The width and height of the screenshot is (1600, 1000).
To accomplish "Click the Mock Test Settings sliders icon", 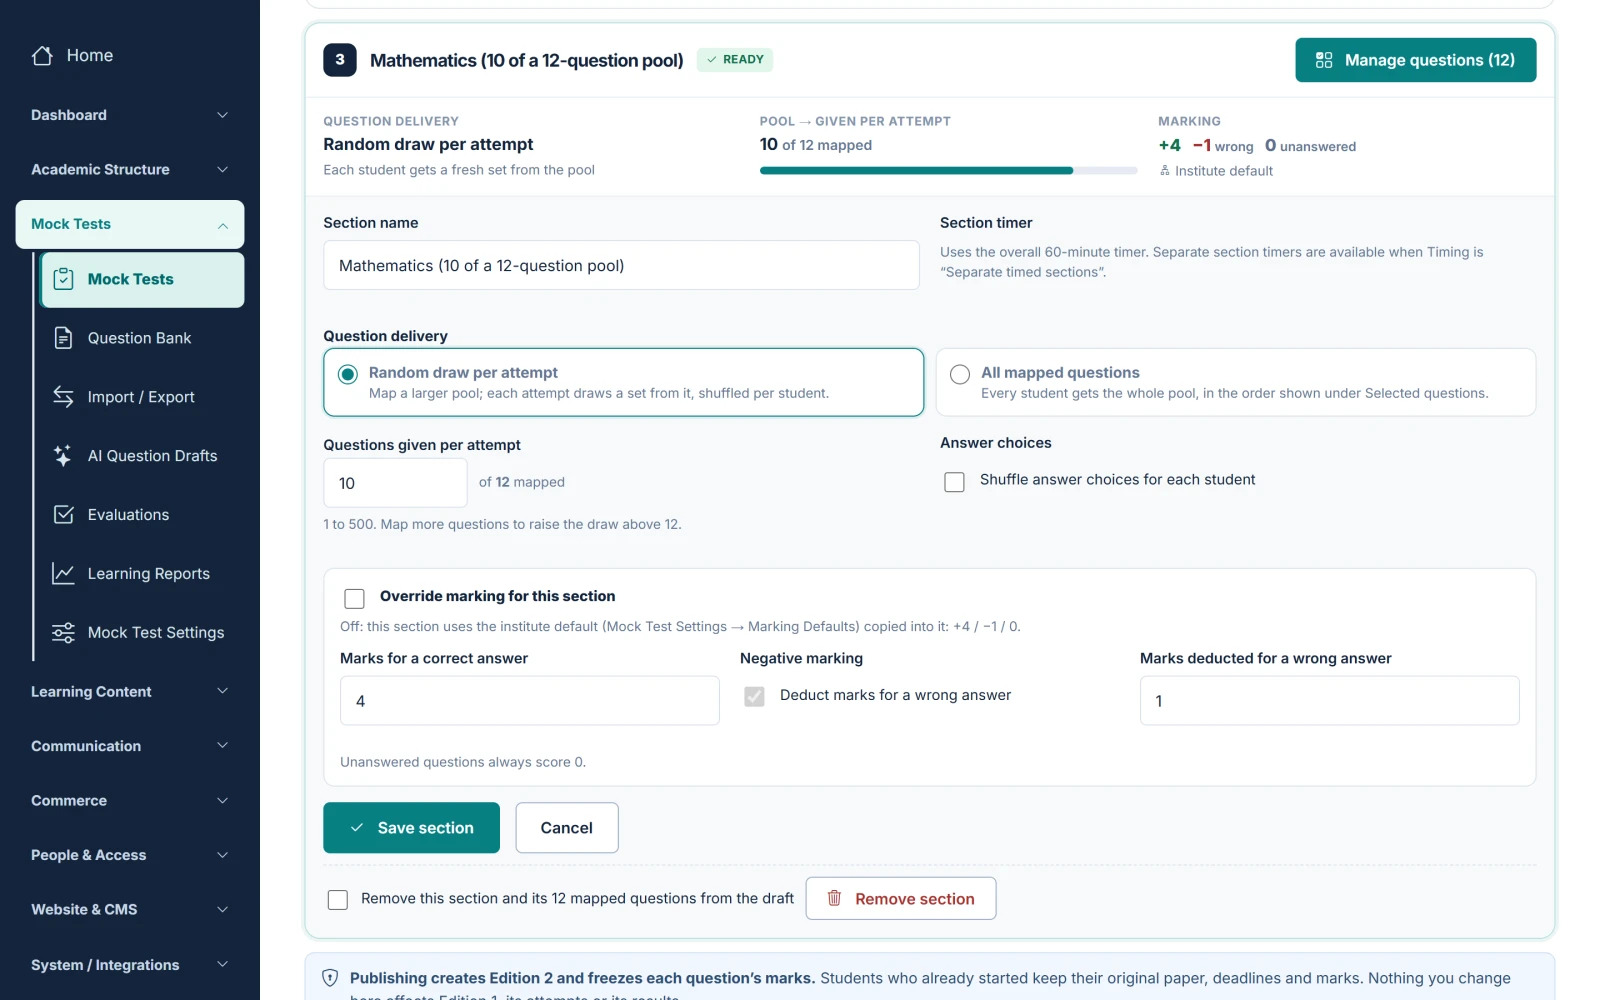I will tap(63, 633).
